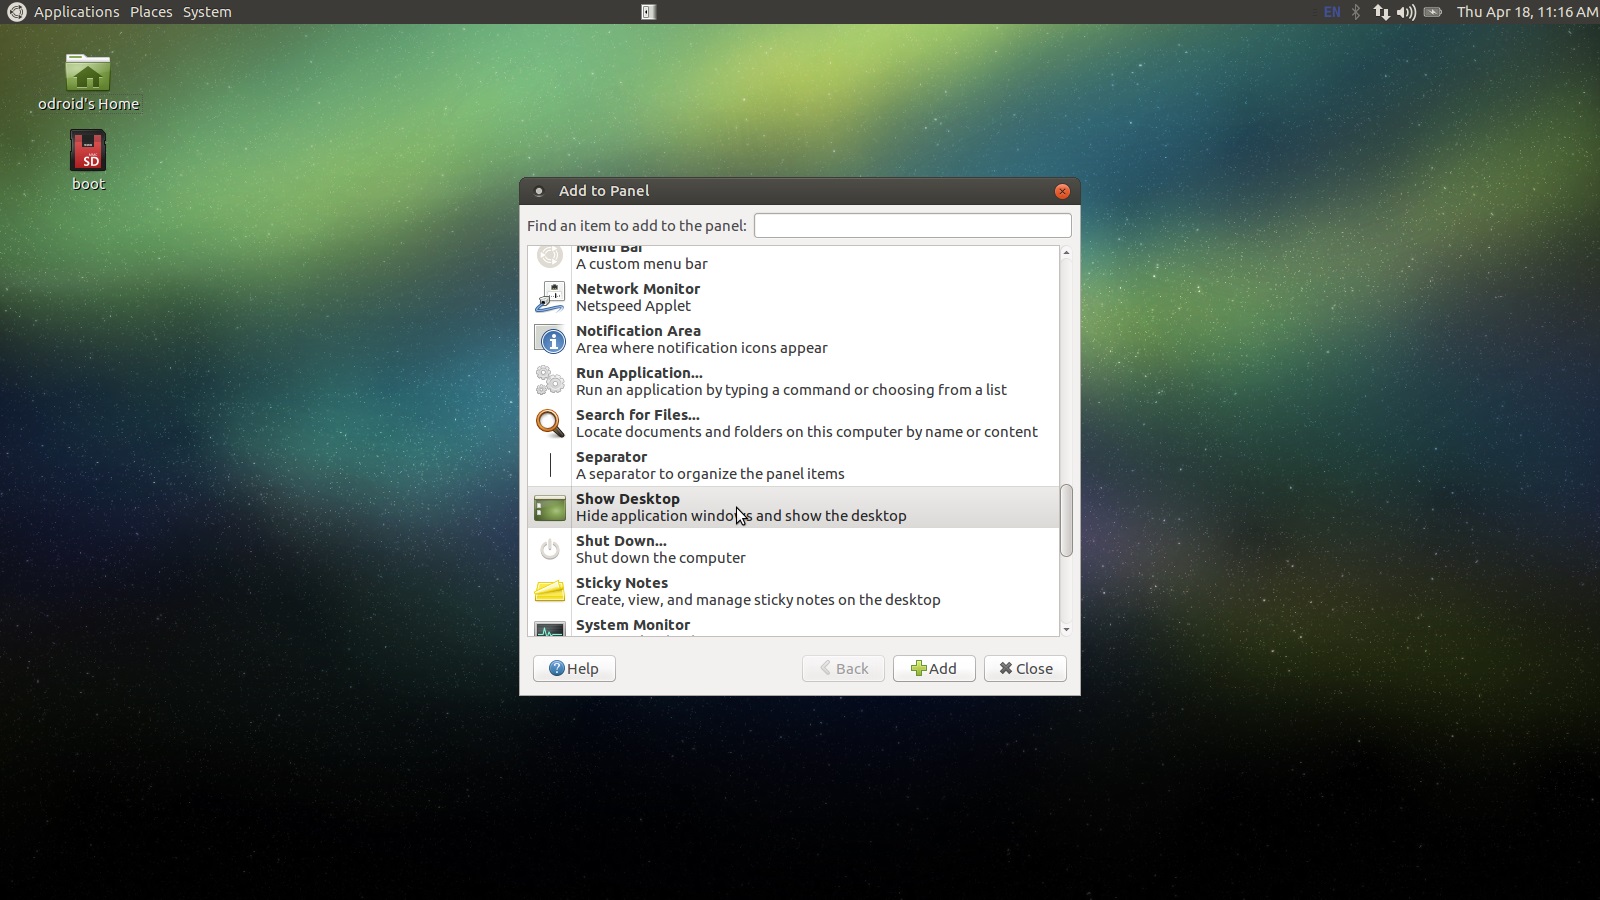The image size is (1600, 900).
Task: Open the Places menu
Action: tap(151, 12)
